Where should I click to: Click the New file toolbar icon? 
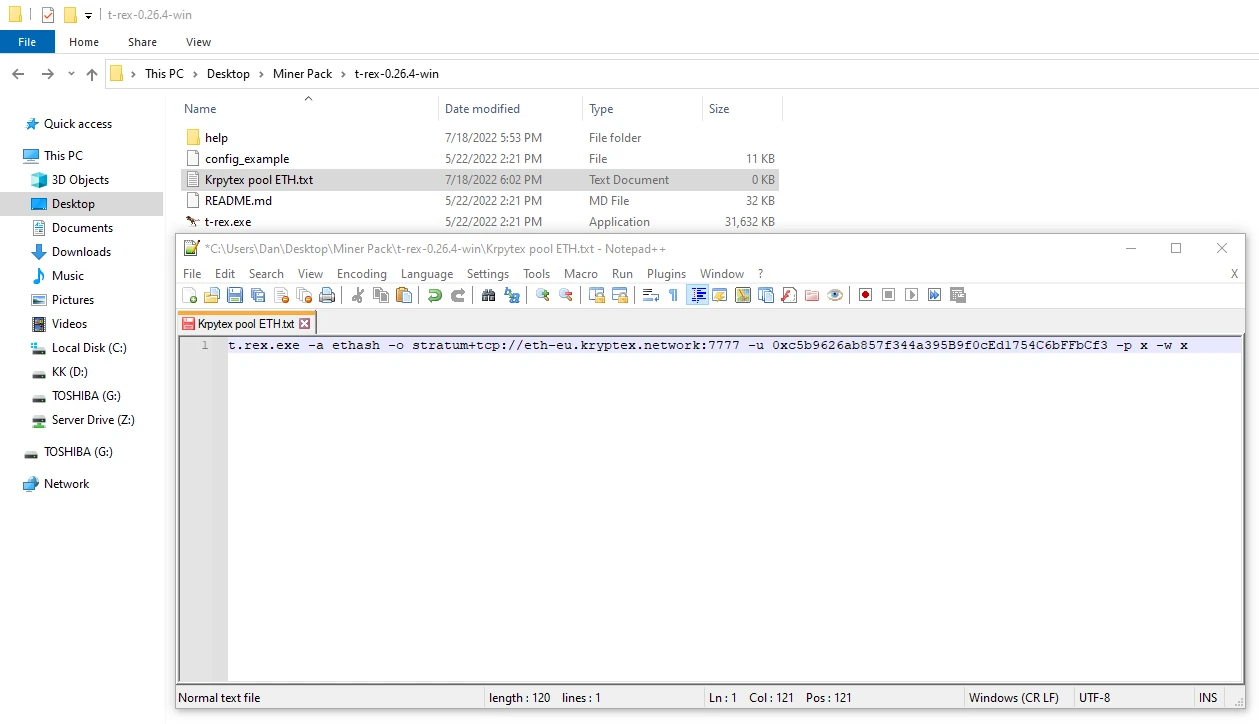190,295
